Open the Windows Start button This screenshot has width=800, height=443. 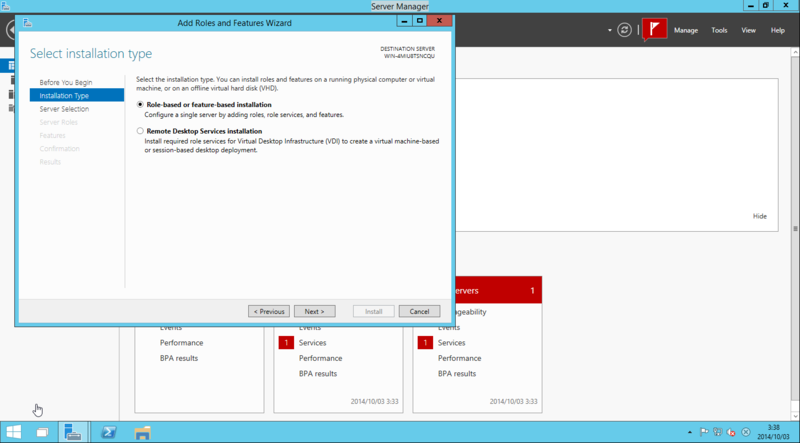14,432
